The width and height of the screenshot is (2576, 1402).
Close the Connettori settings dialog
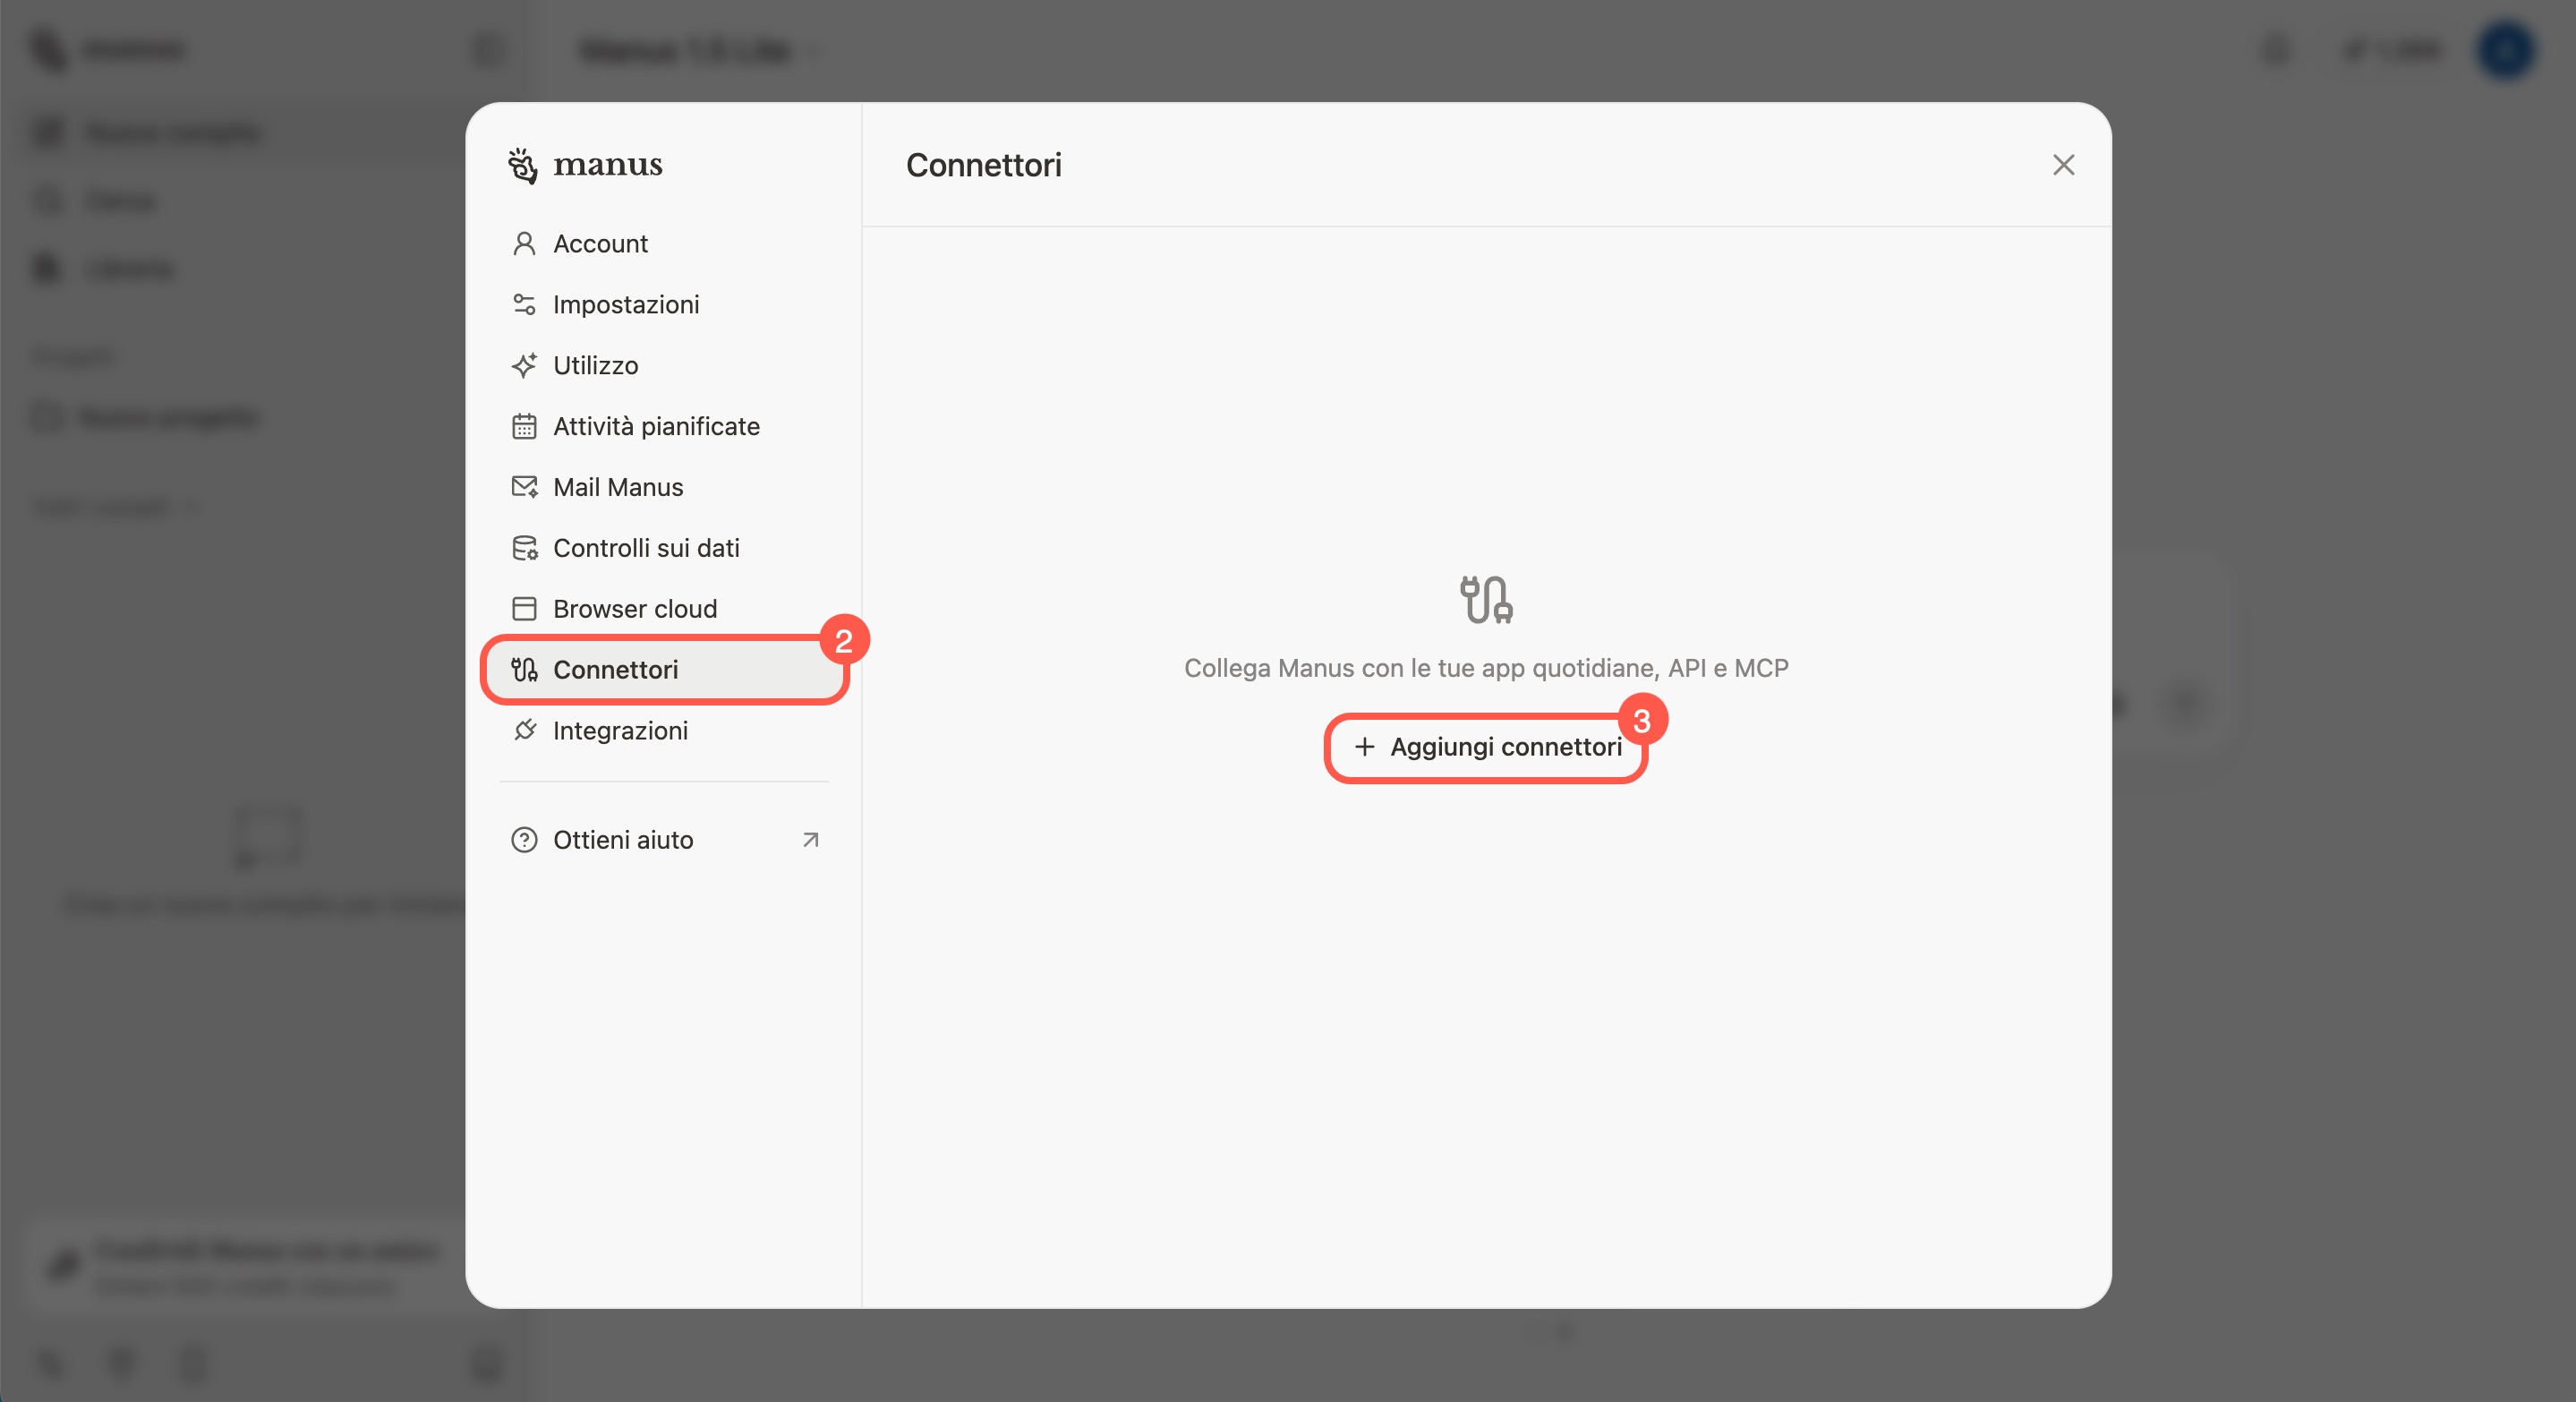pos(2063,165)
